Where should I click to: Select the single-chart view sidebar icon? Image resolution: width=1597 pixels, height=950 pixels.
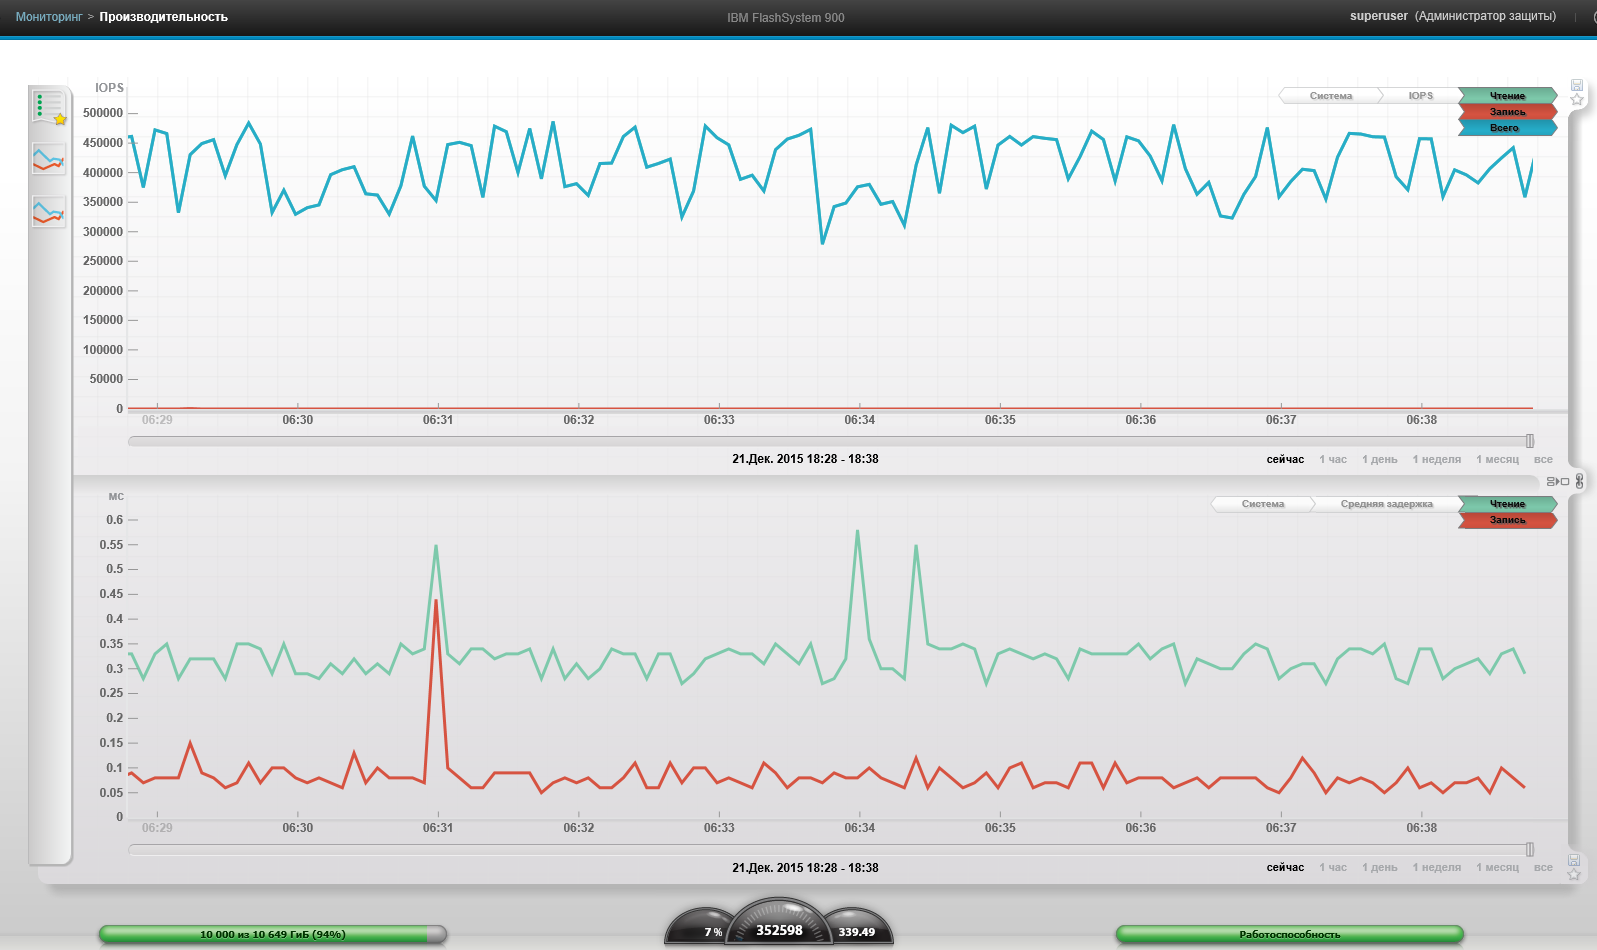pyautogui.click(x=49, y=159)
